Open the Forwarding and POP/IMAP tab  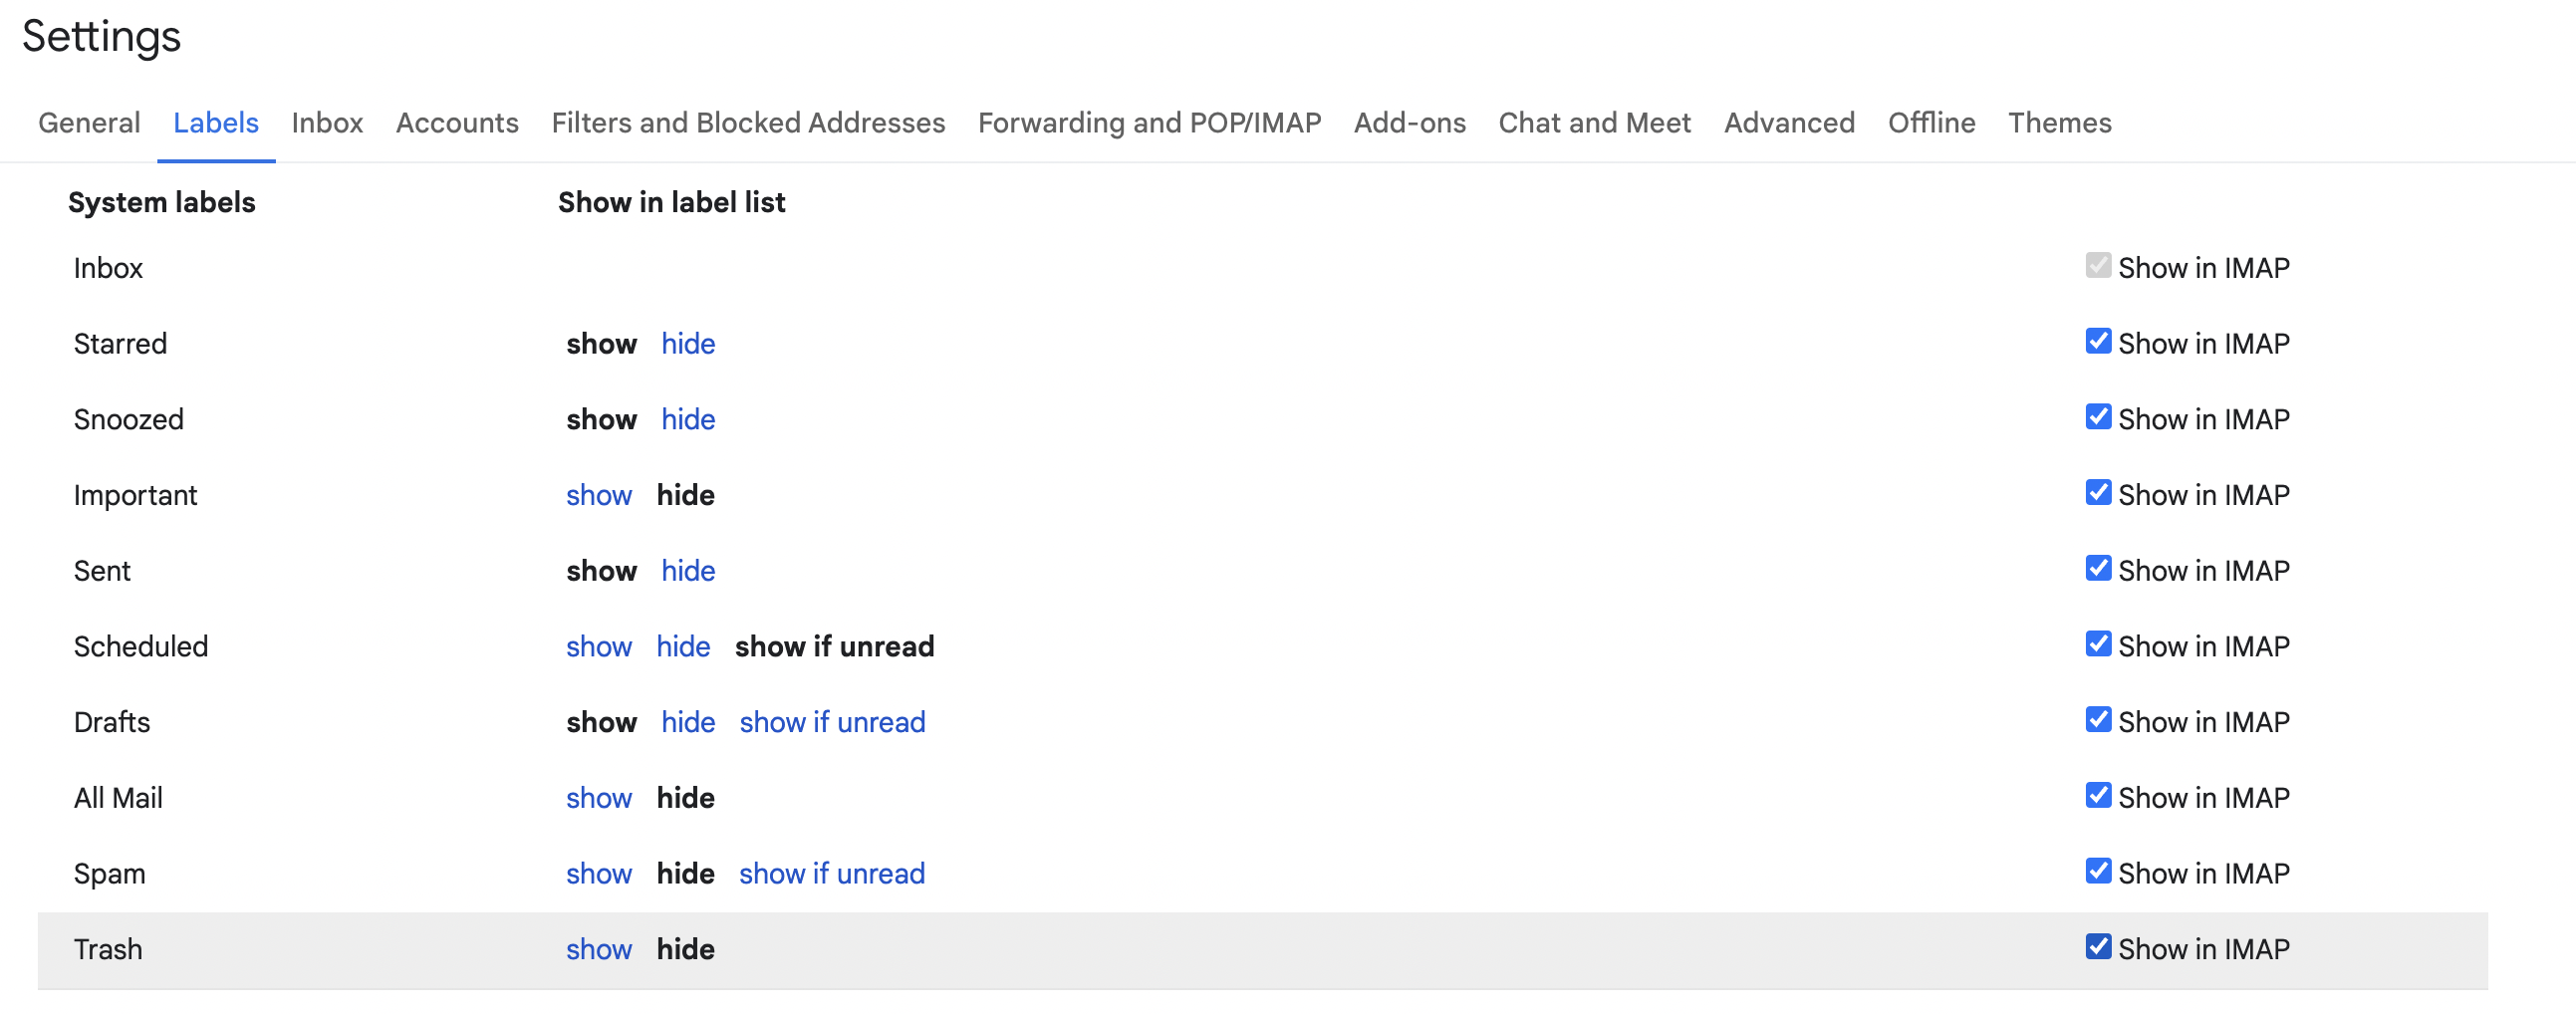(x=1149, y=122)
